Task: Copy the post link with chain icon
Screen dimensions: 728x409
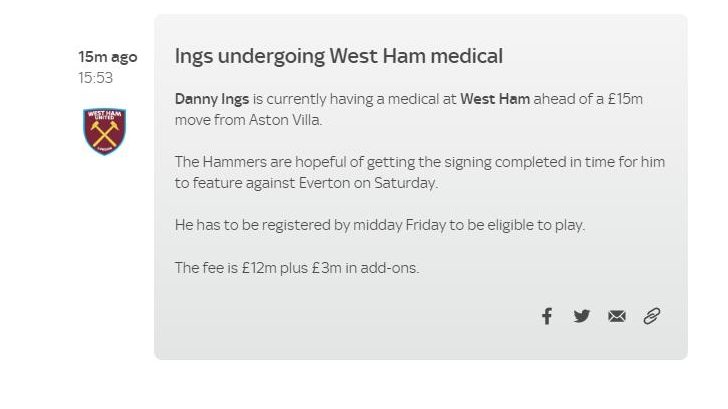Action: point(652,316)
